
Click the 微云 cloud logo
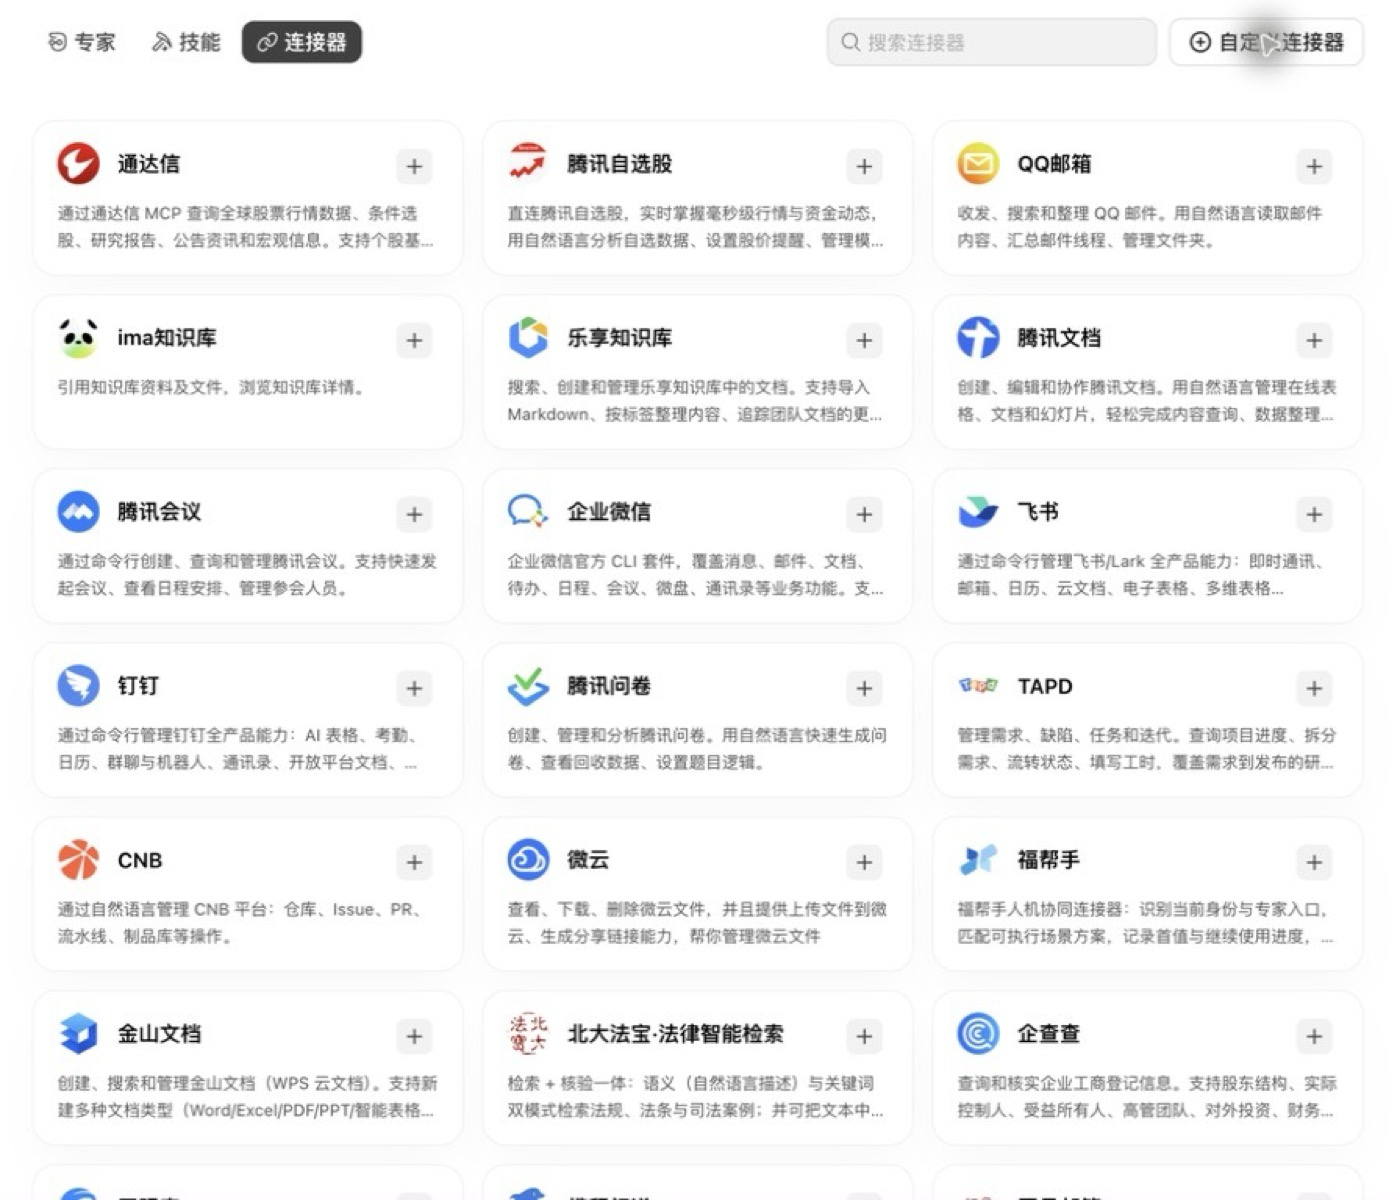528,860
